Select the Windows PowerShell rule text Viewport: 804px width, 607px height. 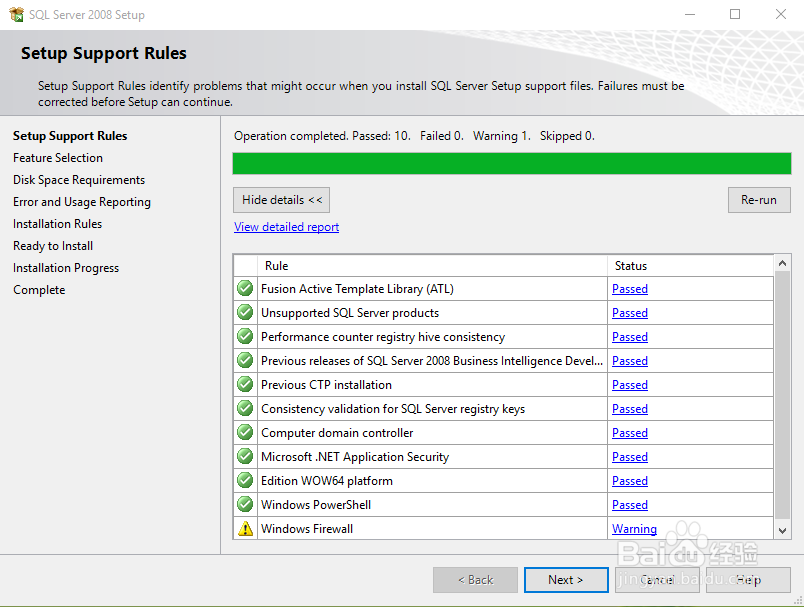click(x=316, y=505)
